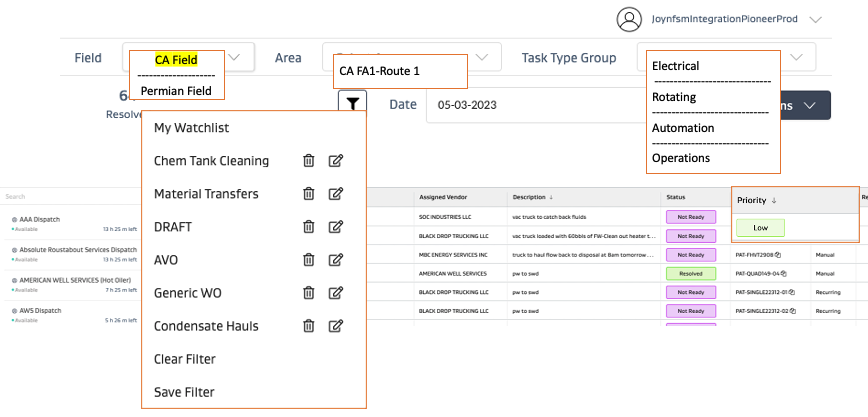The image size is (868, 417).
Task: Expand the Field dropdown
Action: pos(234,58)
